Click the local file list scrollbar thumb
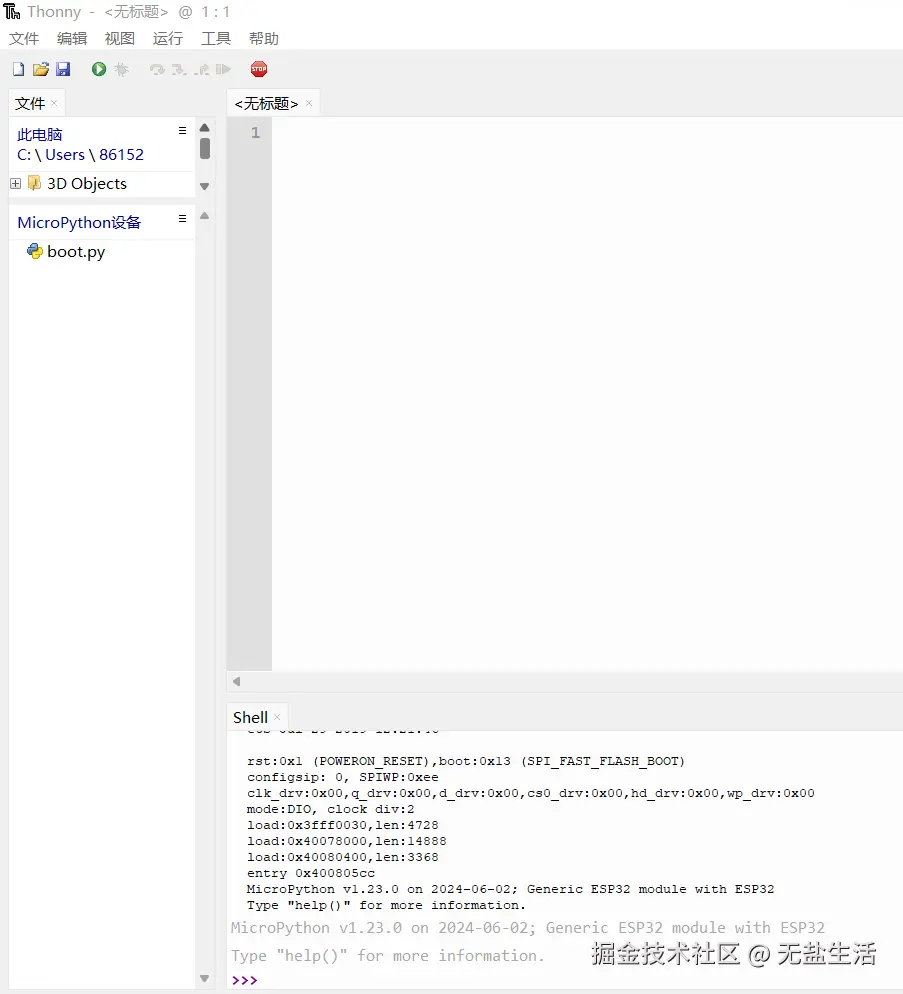The height and width of the screenshot is (994, 903). pyautogui.click(x=205, y=148)
